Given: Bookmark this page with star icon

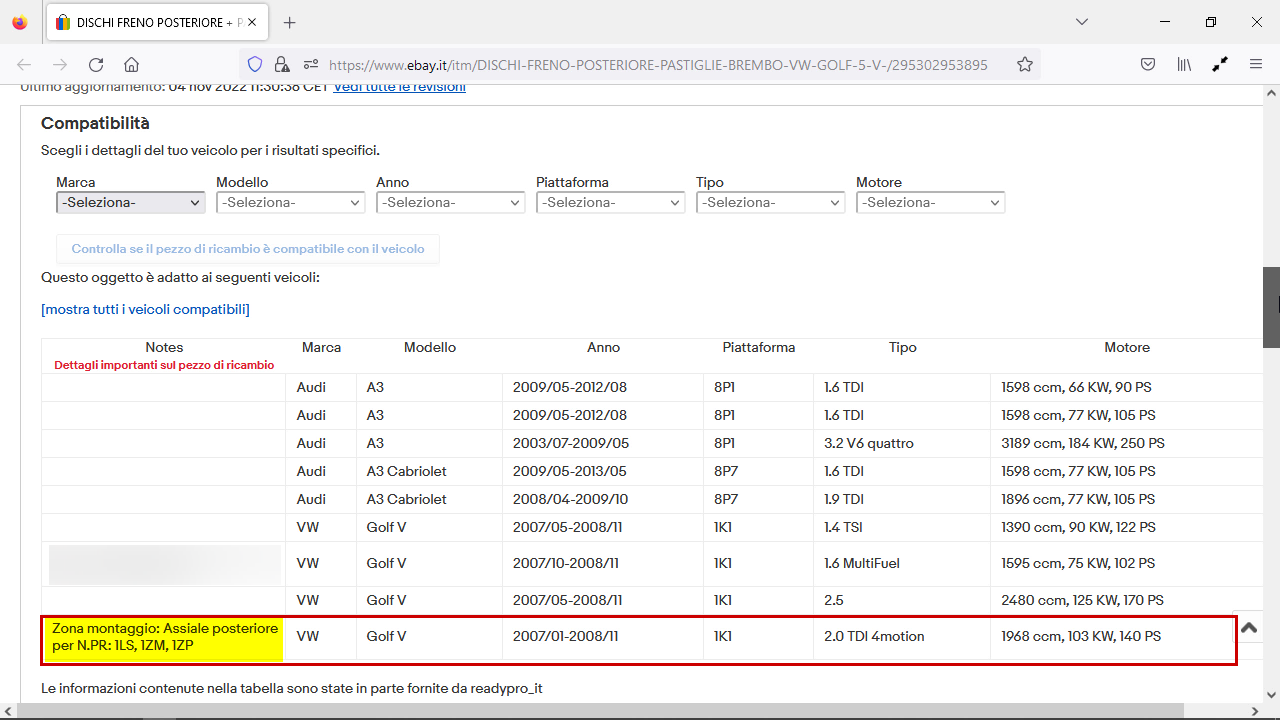Looking at the screenshot, I should [x=1025, y=64].
